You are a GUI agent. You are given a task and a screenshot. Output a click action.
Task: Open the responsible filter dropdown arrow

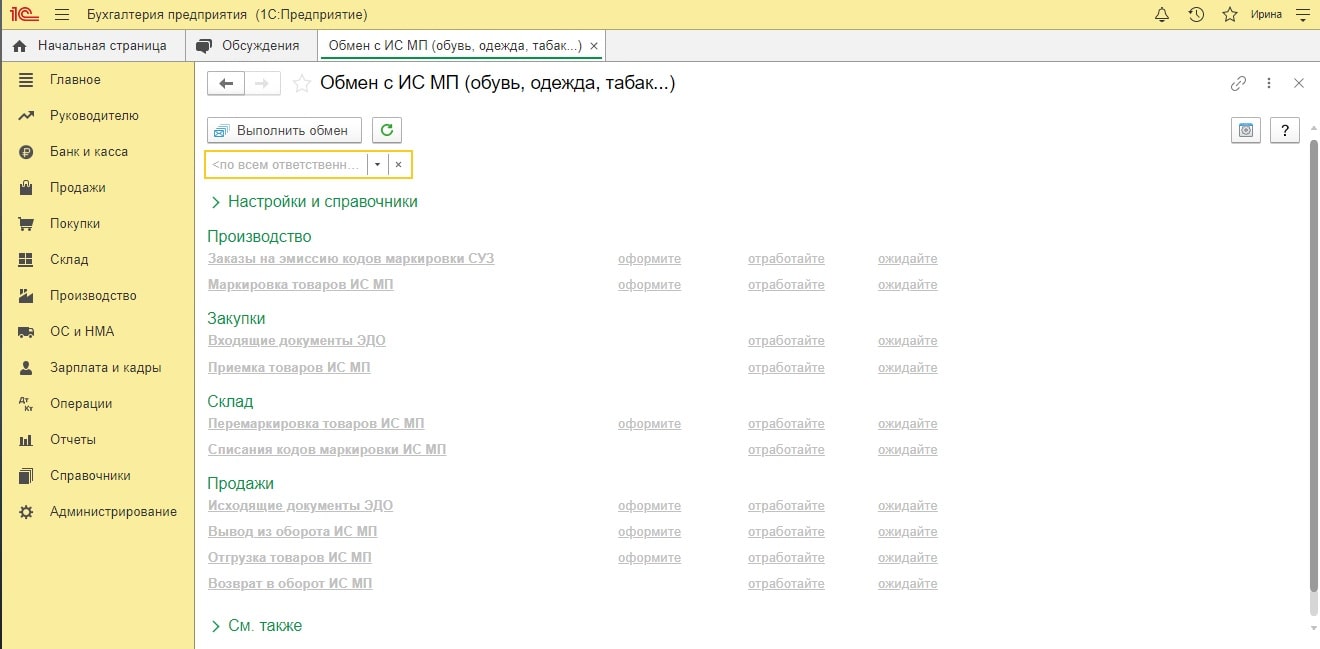coord(378,164)
